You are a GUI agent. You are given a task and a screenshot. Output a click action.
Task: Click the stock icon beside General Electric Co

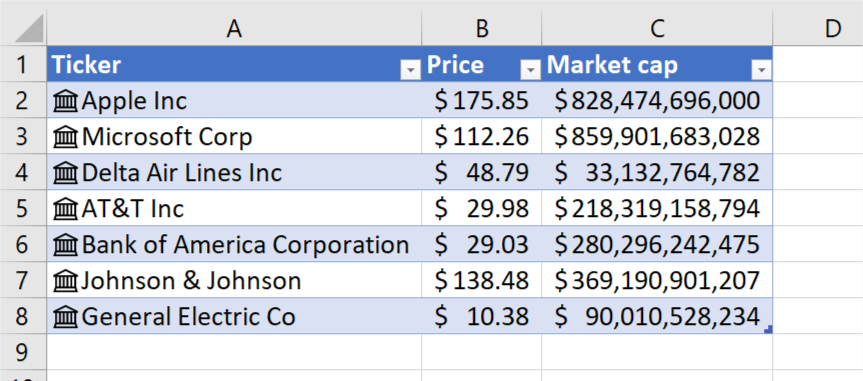(66, 317)
